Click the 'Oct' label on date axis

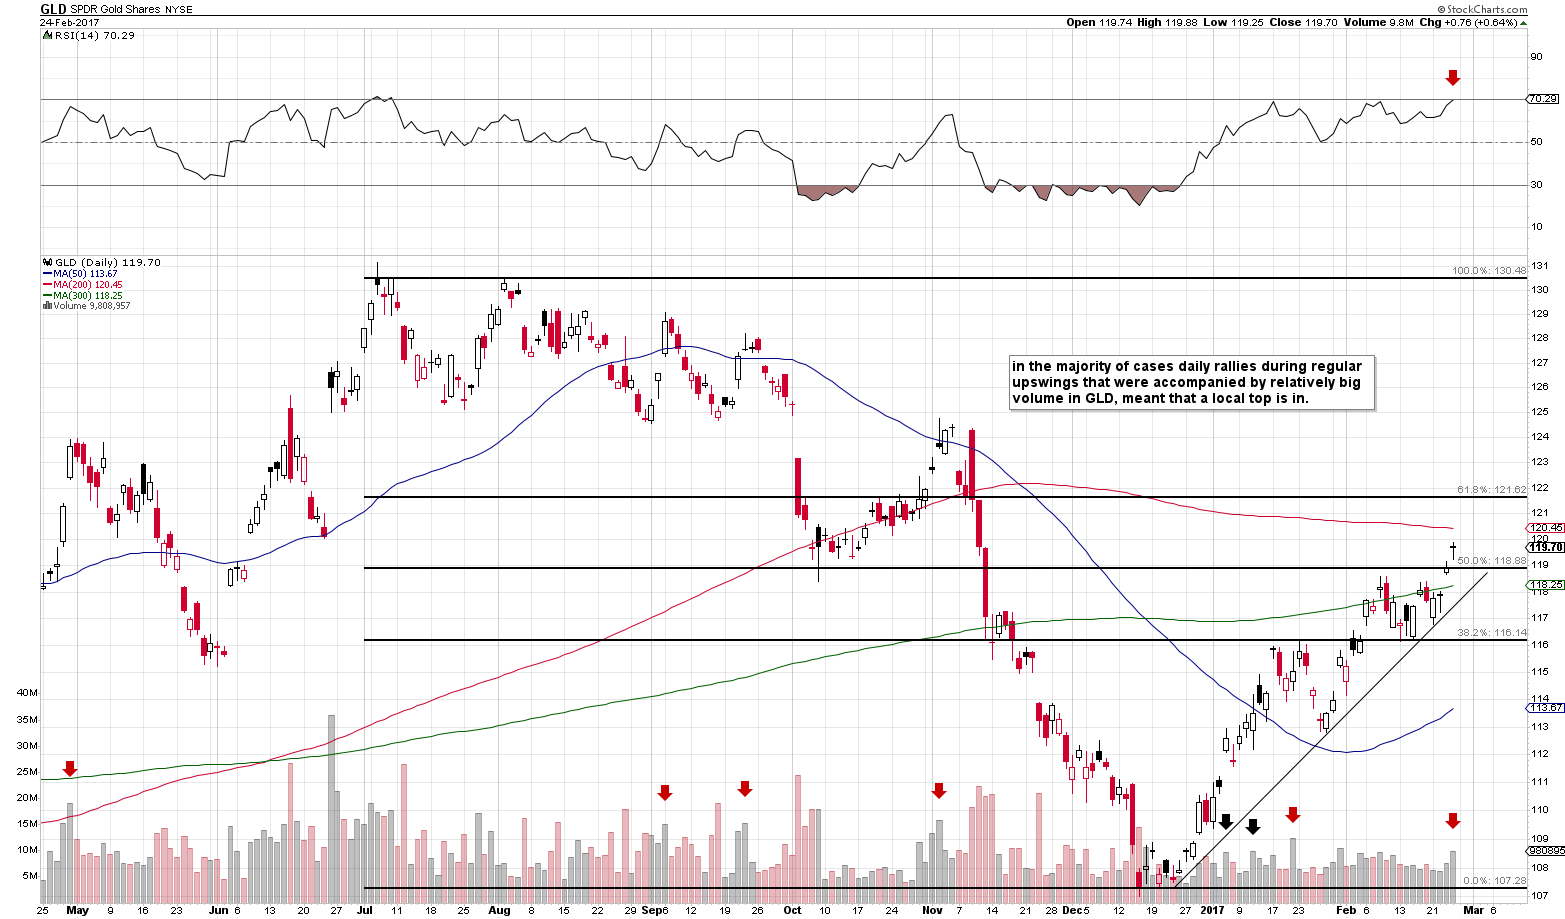pos(792,911)
